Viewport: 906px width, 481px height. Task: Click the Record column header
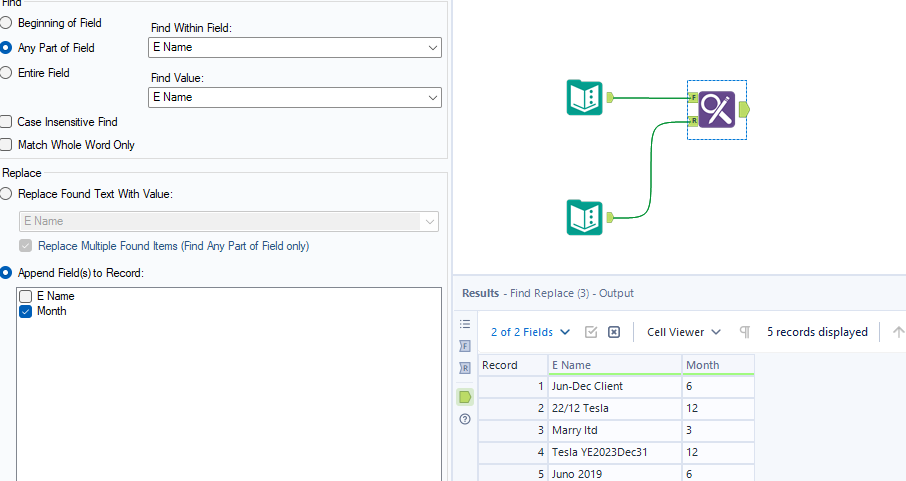pos(513,365)
